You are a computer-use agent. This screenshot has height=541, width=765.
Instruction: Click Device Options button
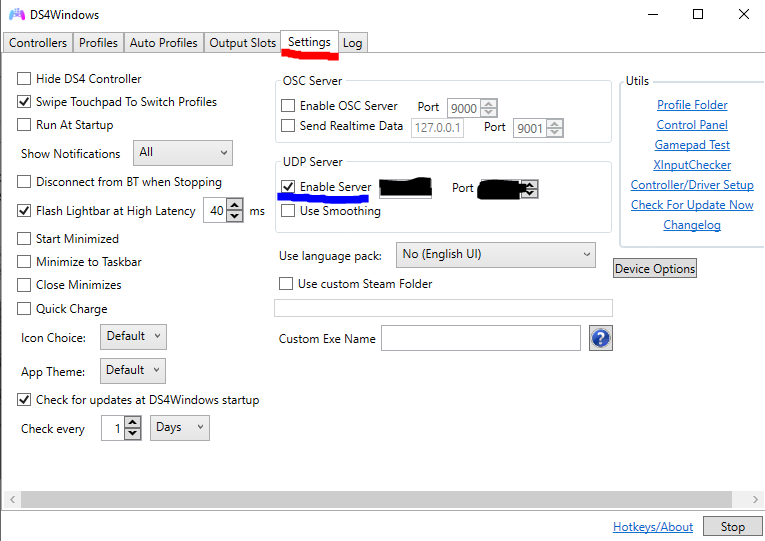point(655,268)
